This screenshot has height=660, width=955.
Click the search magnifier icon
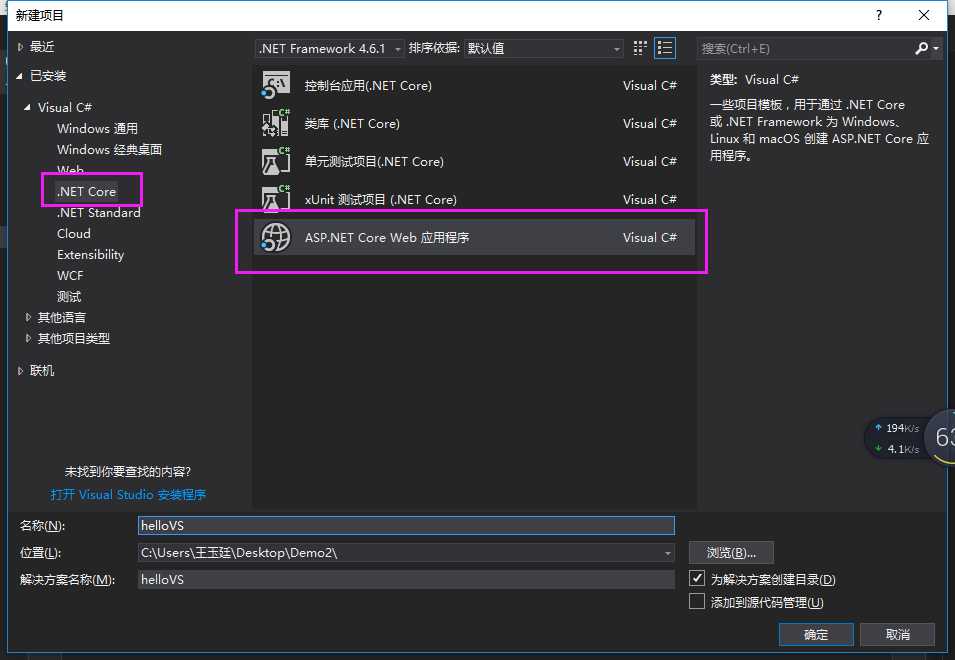pyautogui.click(x=922, y=48)
